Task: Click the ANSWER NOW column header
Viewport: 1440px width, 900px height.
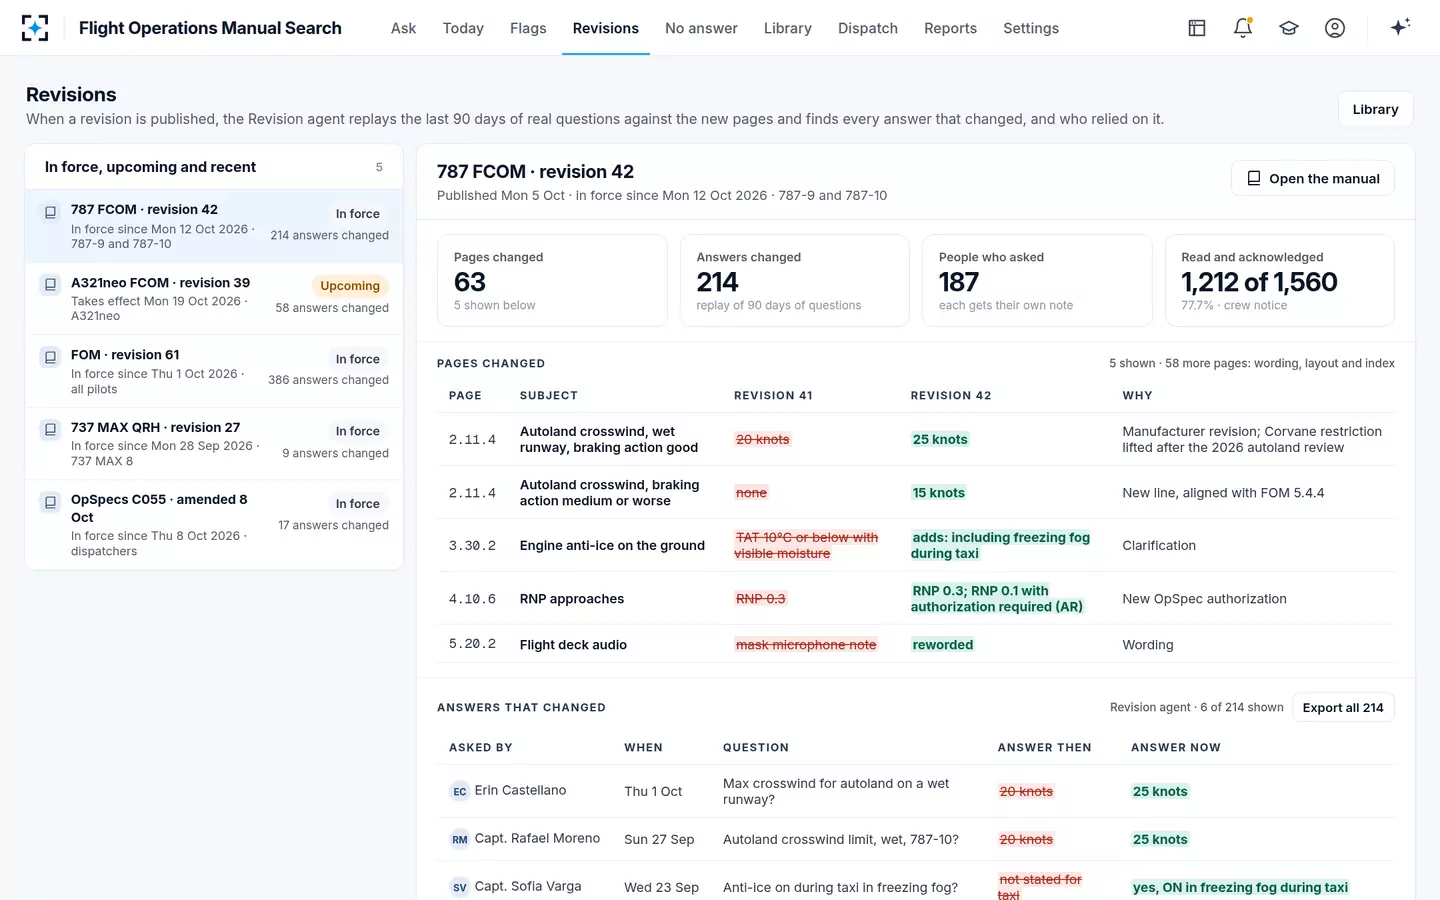Action: point(1176,747)
